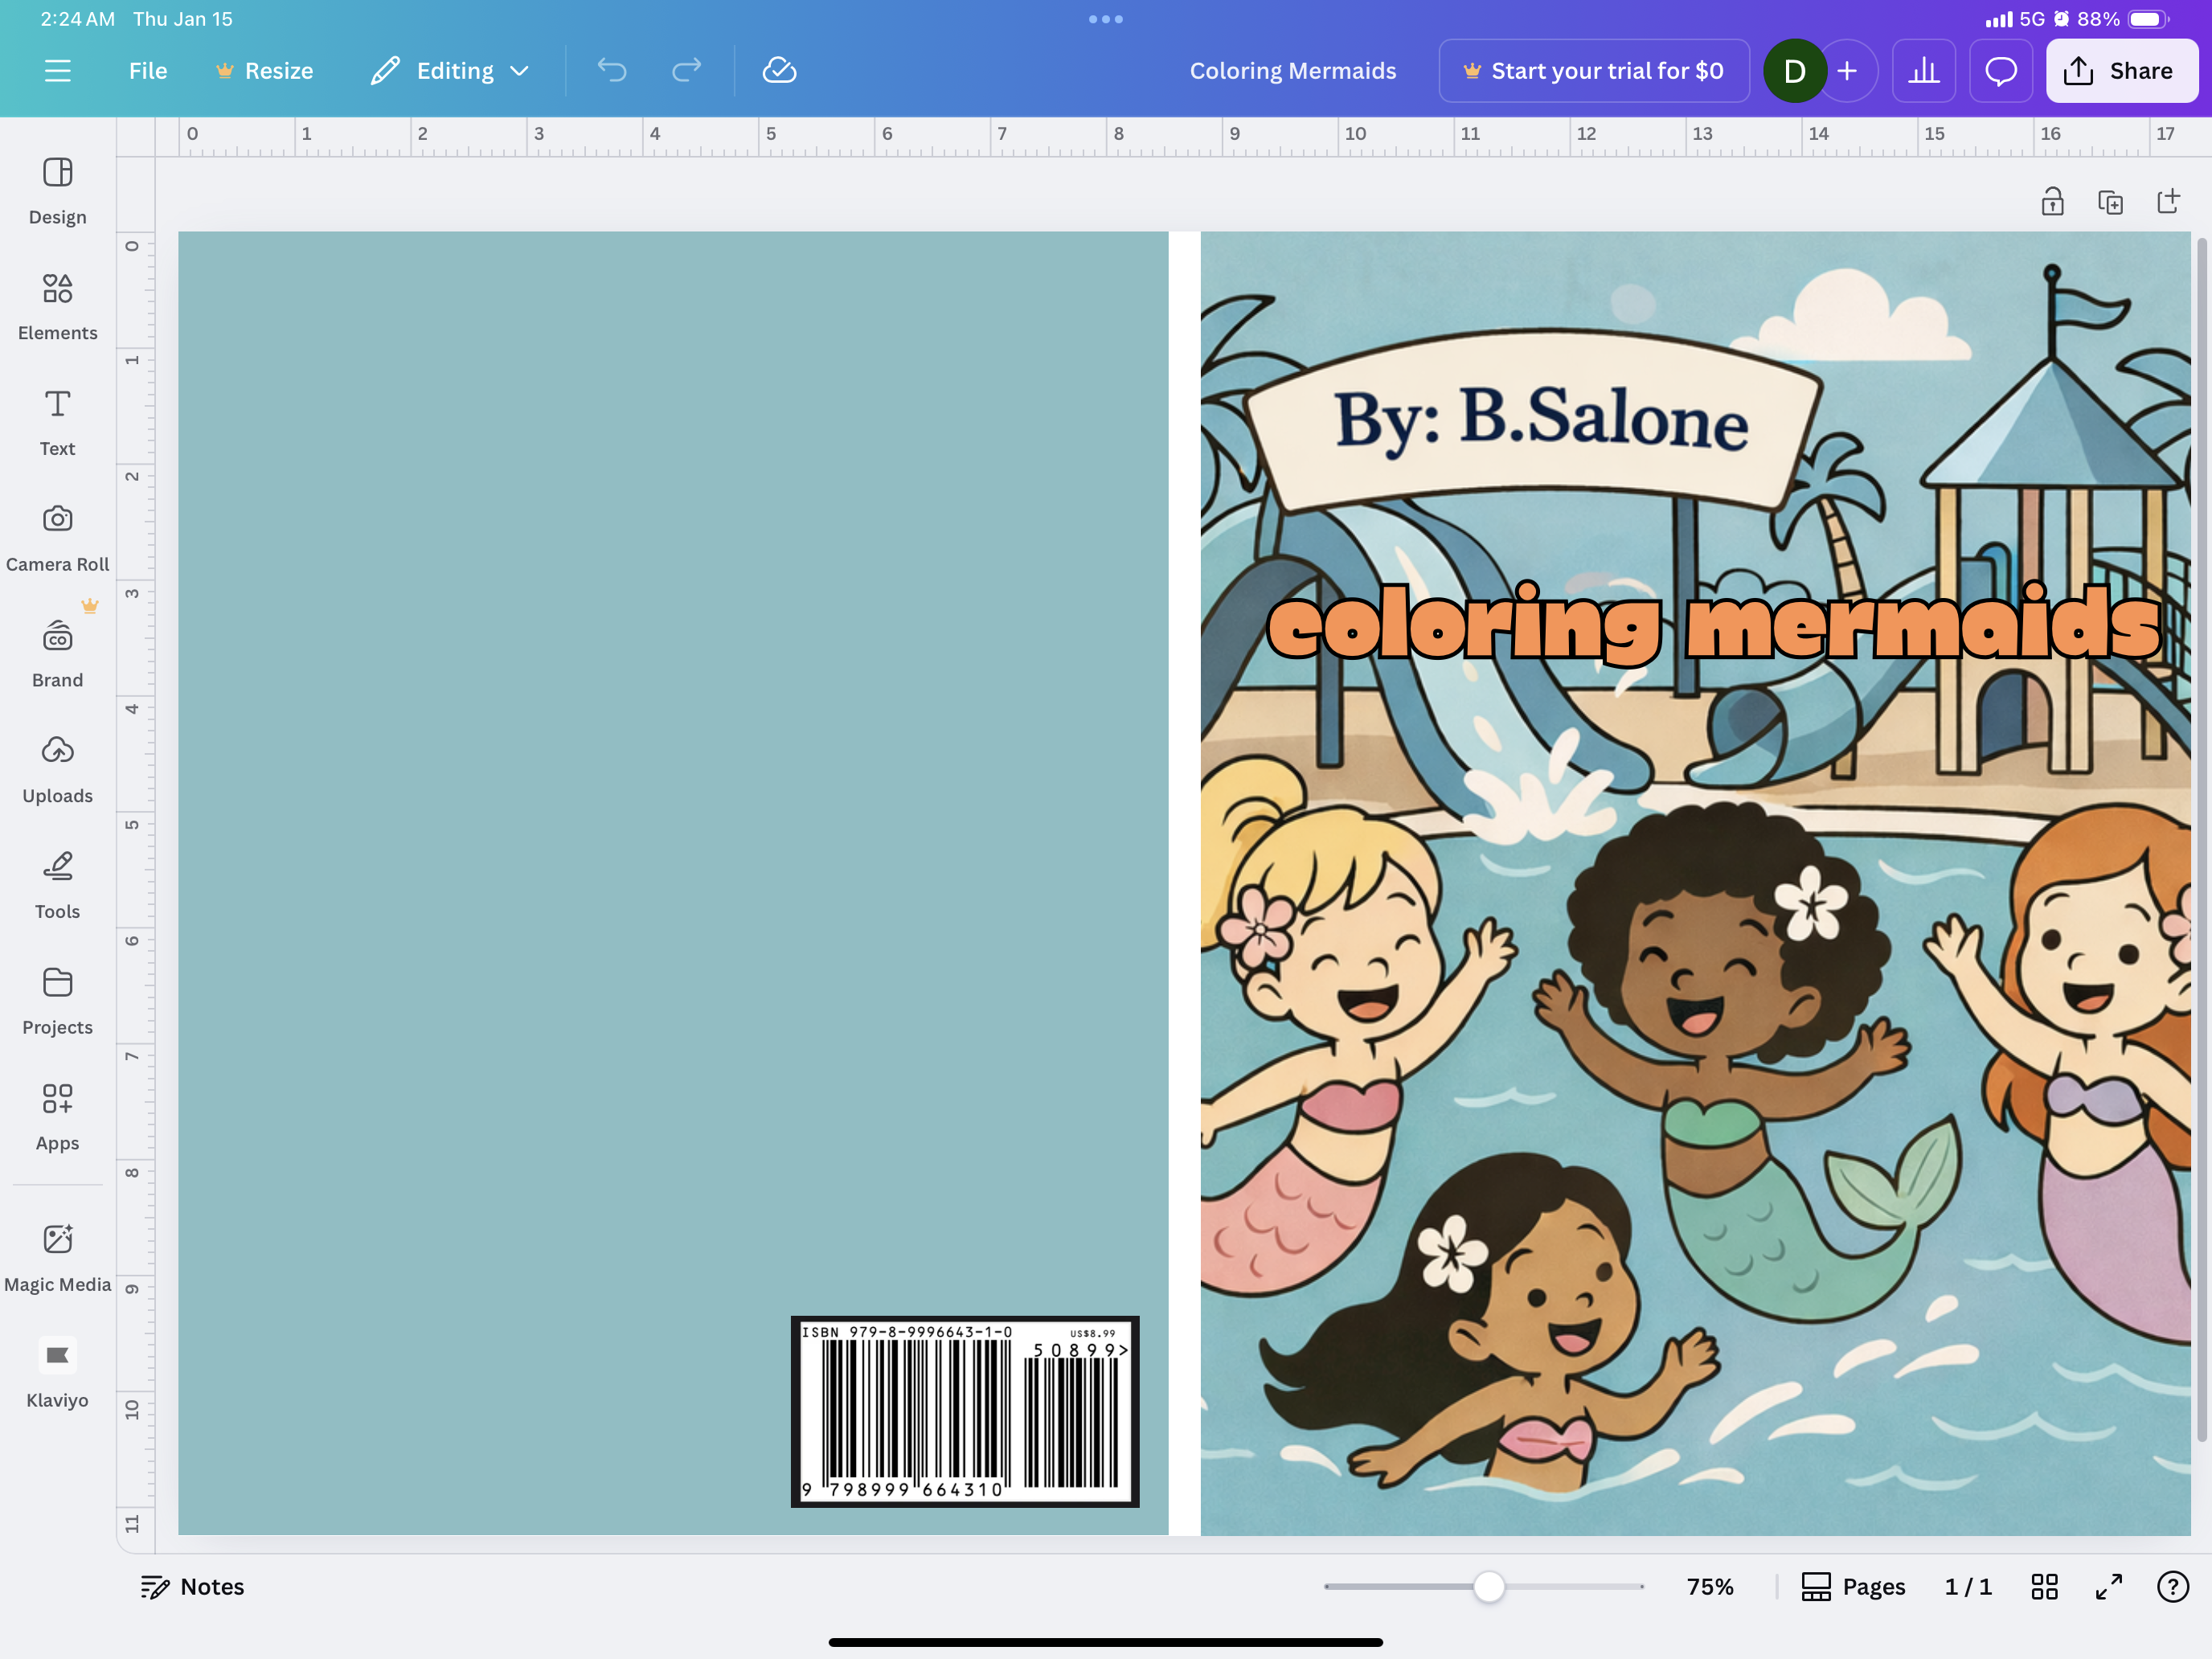2212x1659 pixels.
Task: Tap the three dots multitasking indicator
Action: 1106,19
